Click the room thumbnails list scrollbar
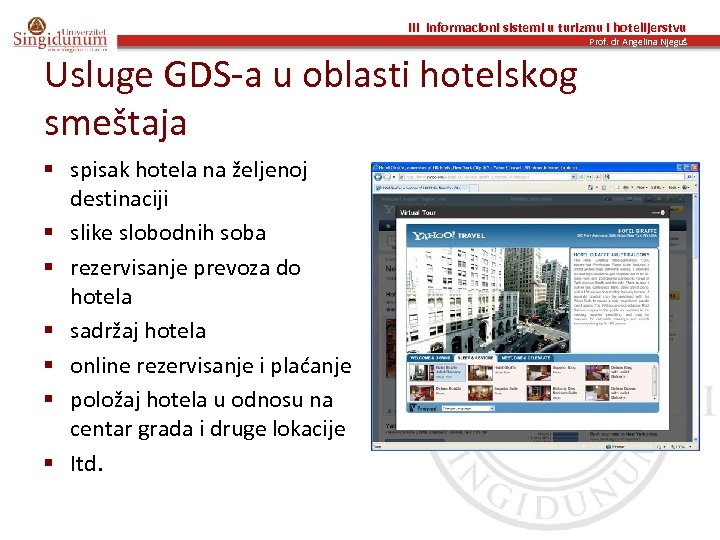This screenshot has height=540, width=720. (x=654, y=381)
